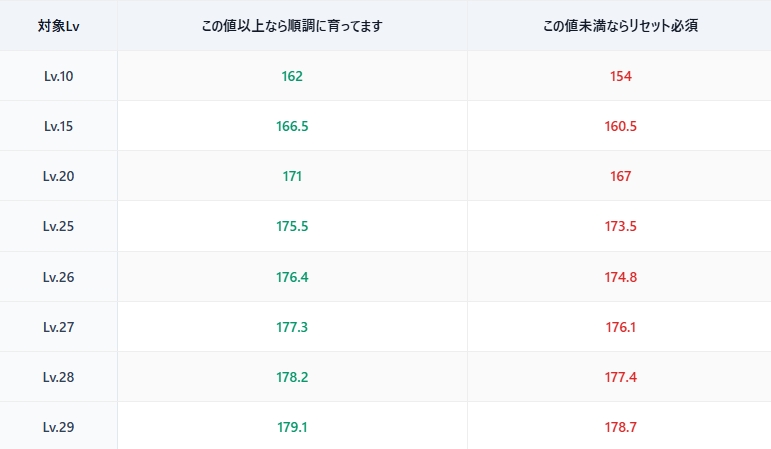Select the Lv.26 level cell
Image resolution: width=771 pixels, height=449 pixels.
59,277
